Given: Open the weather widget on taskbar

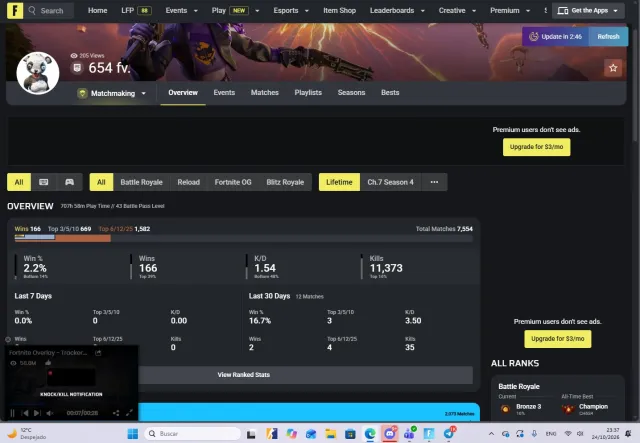Looking at the screenshot, I should click(27, 434).
